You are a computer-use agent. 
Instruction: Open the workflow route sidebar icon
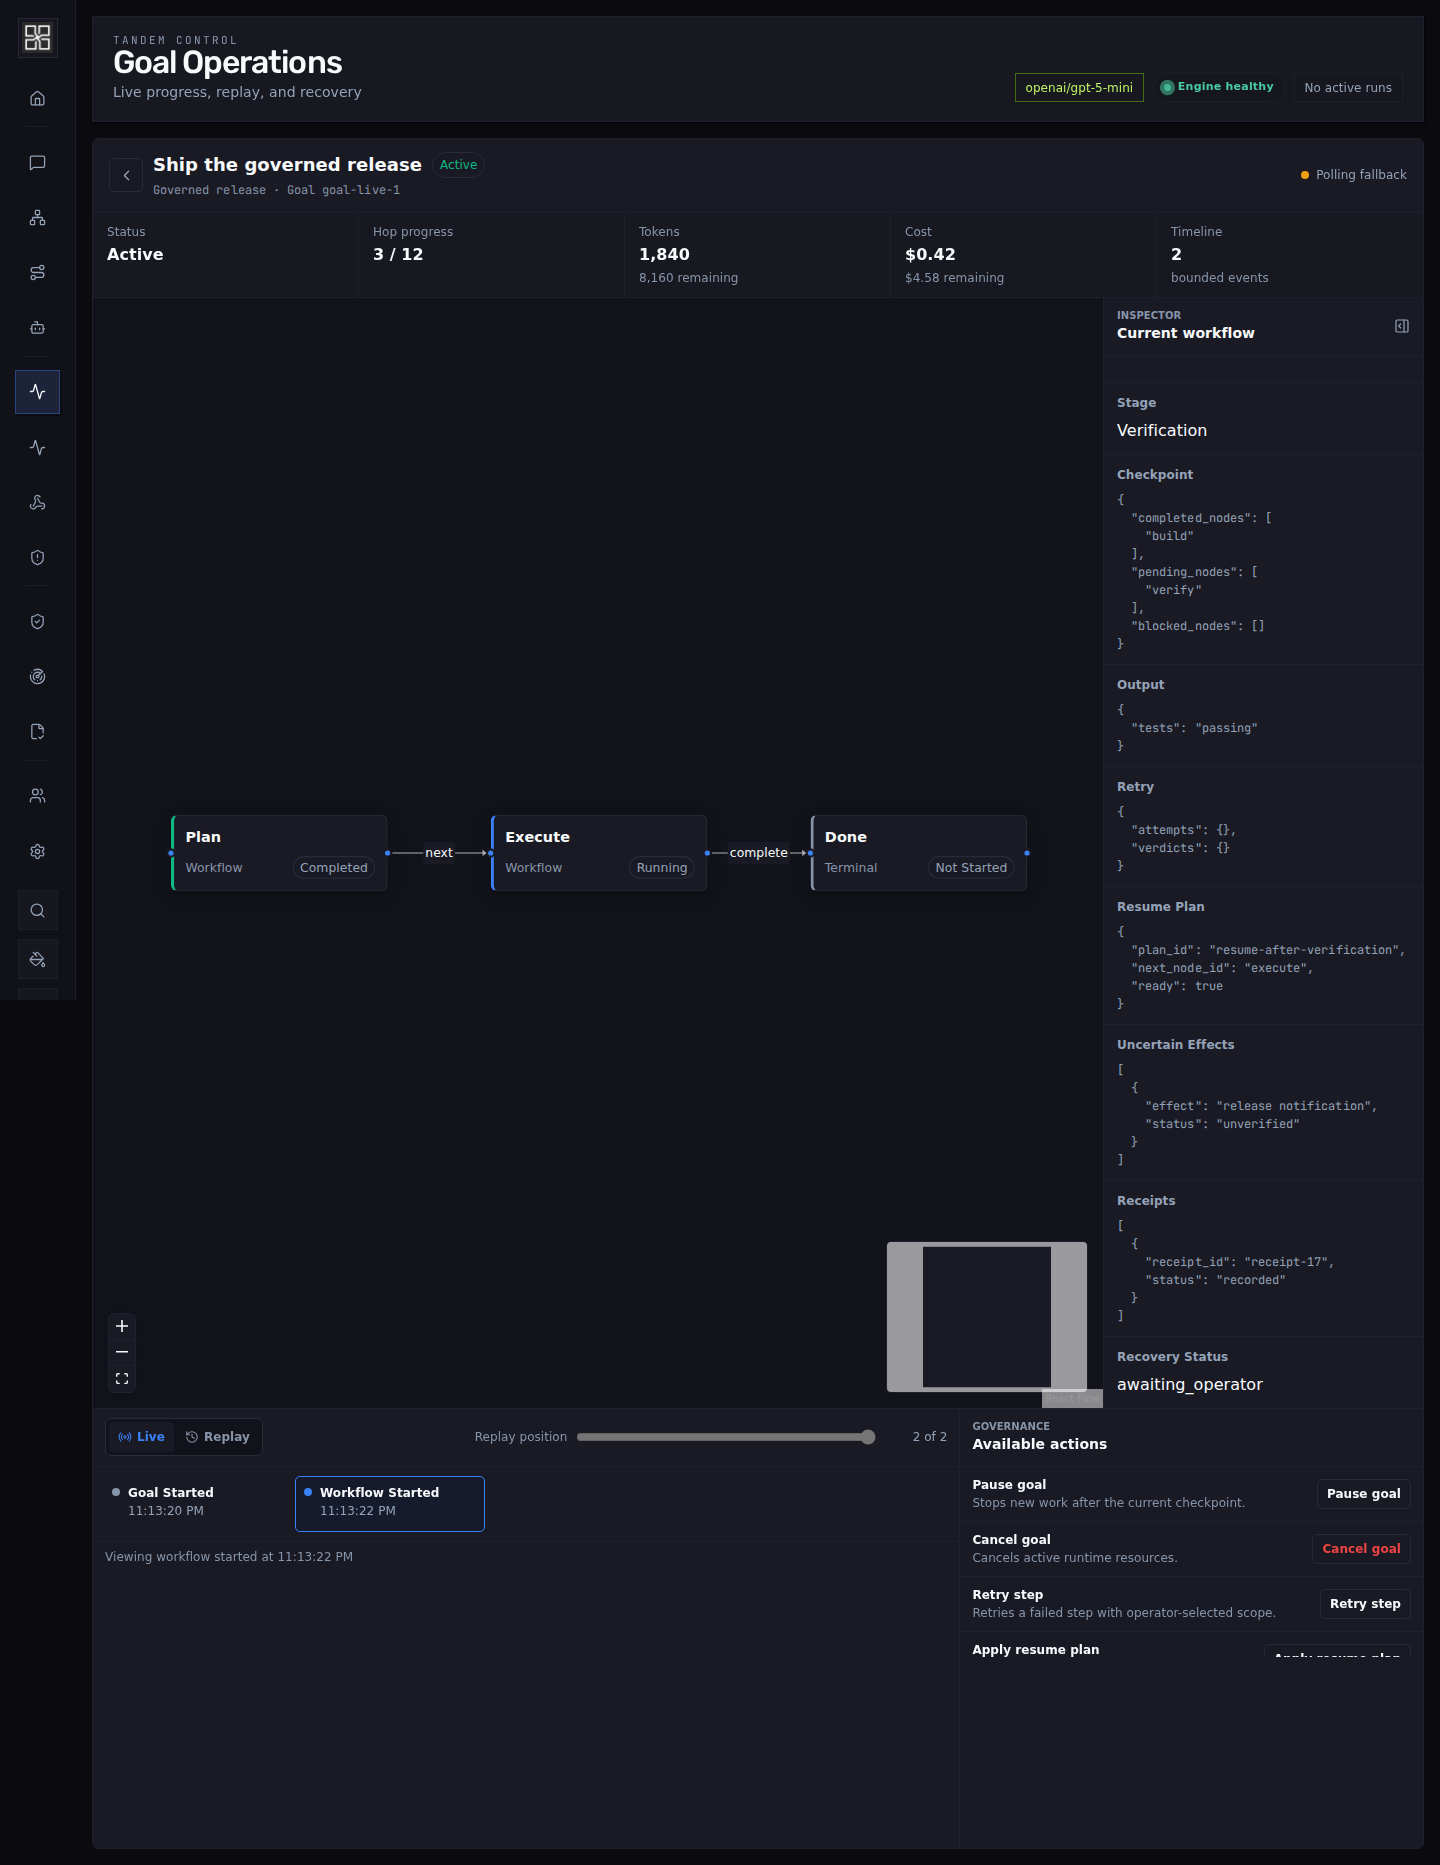(37, 273)
